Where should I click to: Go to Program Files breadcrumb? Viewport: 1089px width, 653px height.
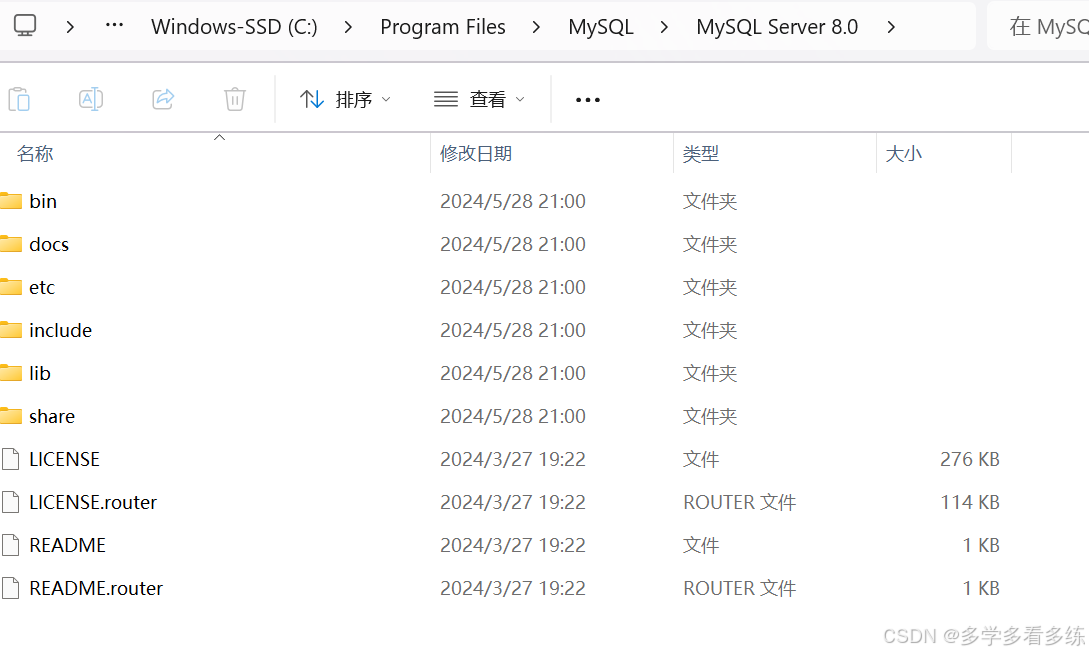click(442, 27)
